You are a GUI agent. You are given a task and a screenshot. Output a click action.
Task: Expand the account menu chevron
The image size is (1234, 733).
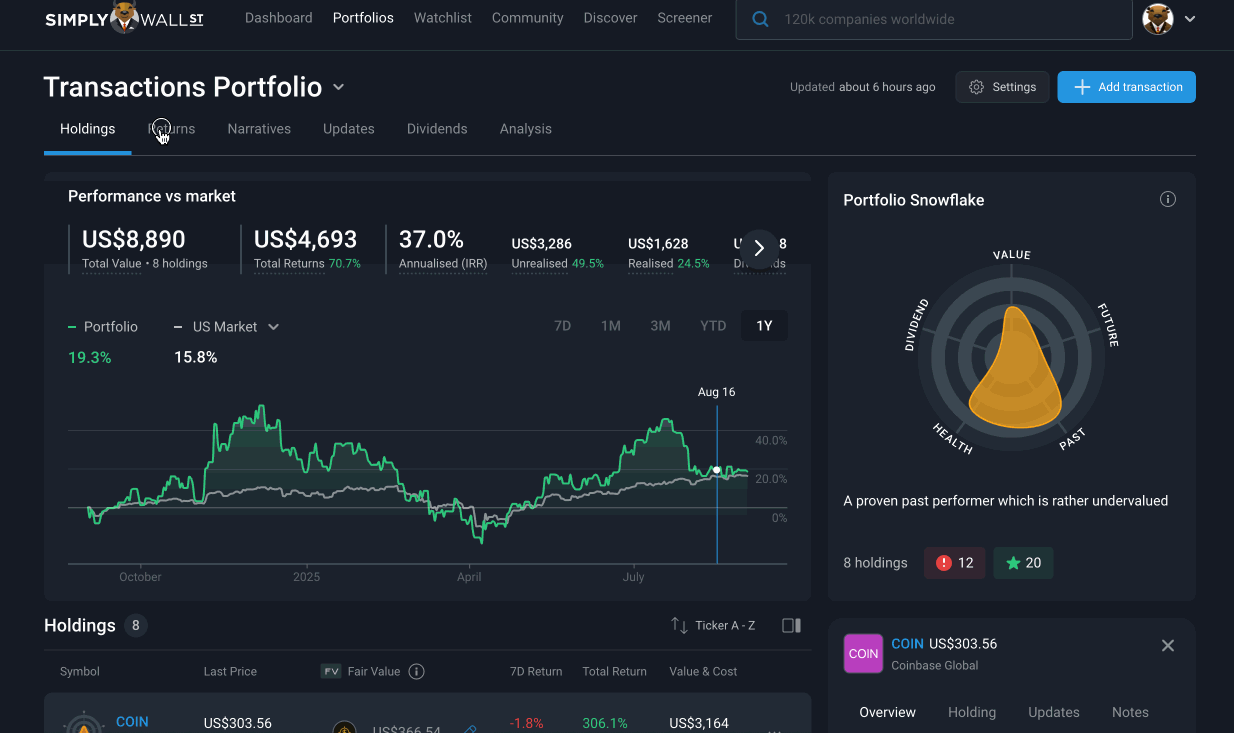pyautogui.click(x=1190, y=19)
